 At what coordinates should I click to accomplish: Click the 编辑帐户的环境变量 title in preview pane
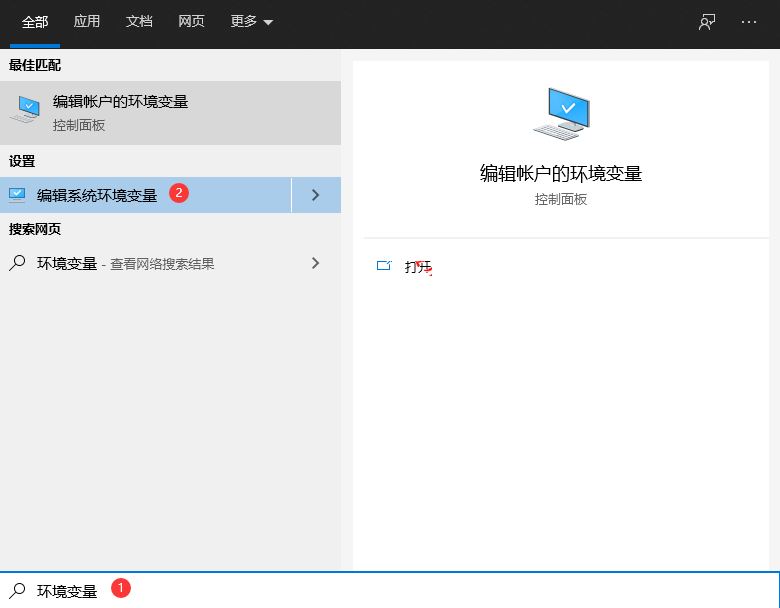[561, 174]
